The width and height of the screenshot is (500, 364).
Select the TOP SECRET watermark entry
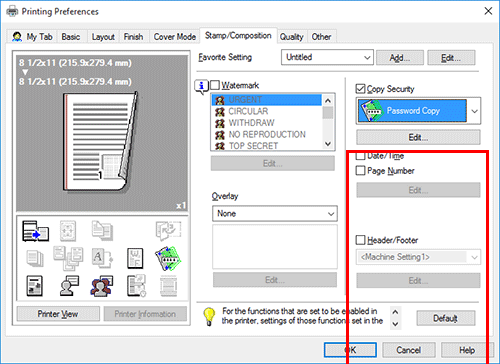[267, 146]
